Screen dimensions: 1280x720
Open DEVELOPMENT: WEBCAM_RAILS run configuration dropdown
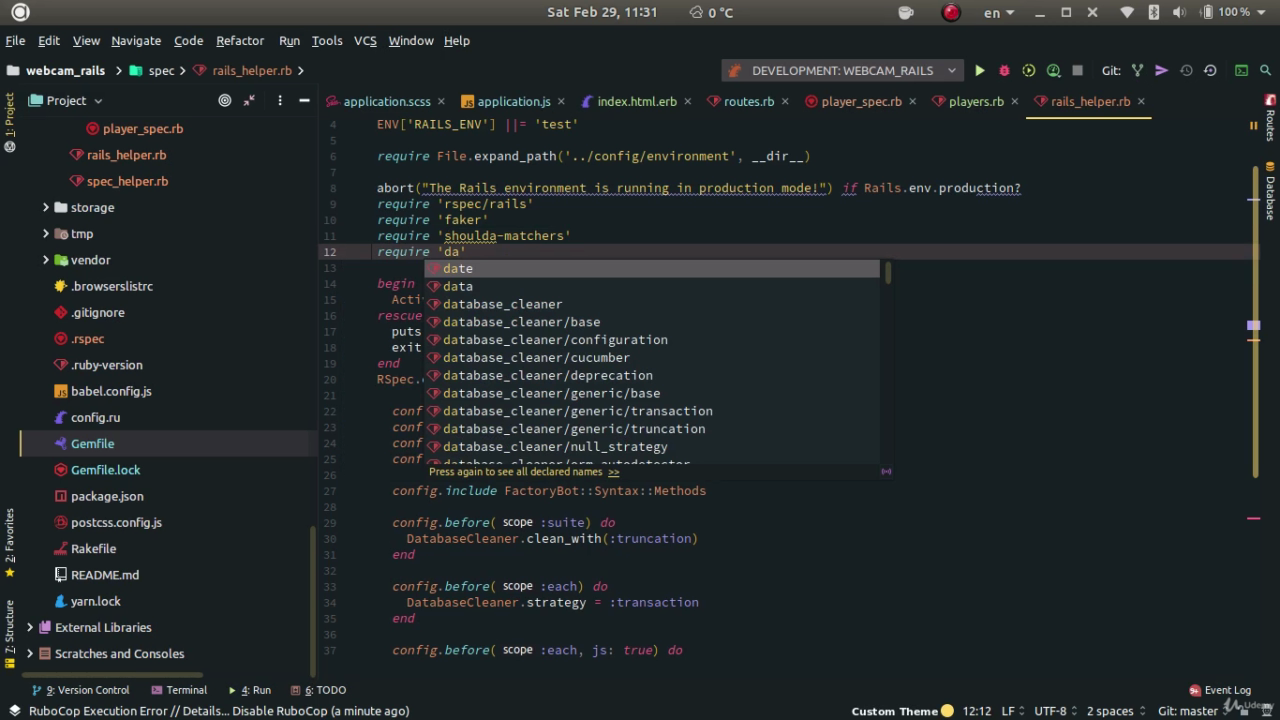click(x=842, y=71)
